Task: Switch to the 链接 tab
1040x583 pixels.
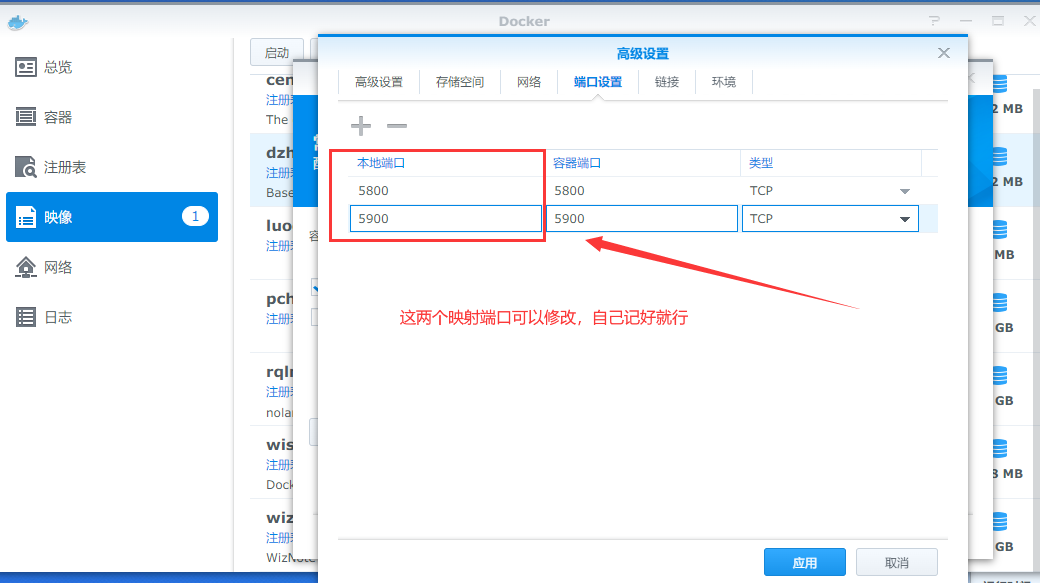Action: (x=667, y=82)
